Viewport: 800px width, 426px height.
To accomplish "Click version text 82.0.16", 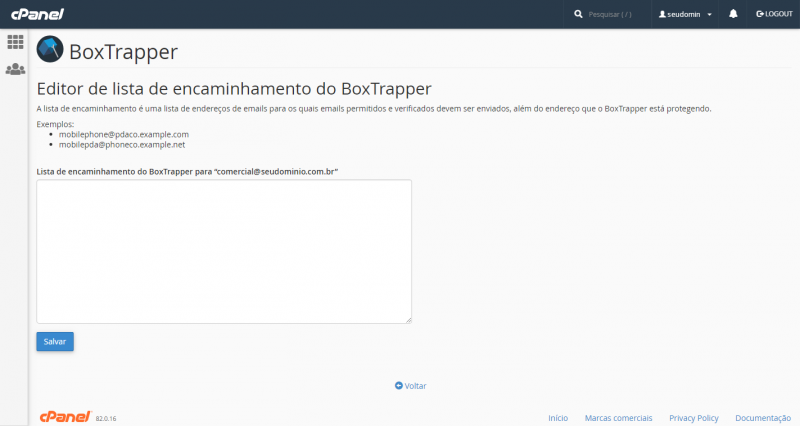I will click(x=106, y=418).
